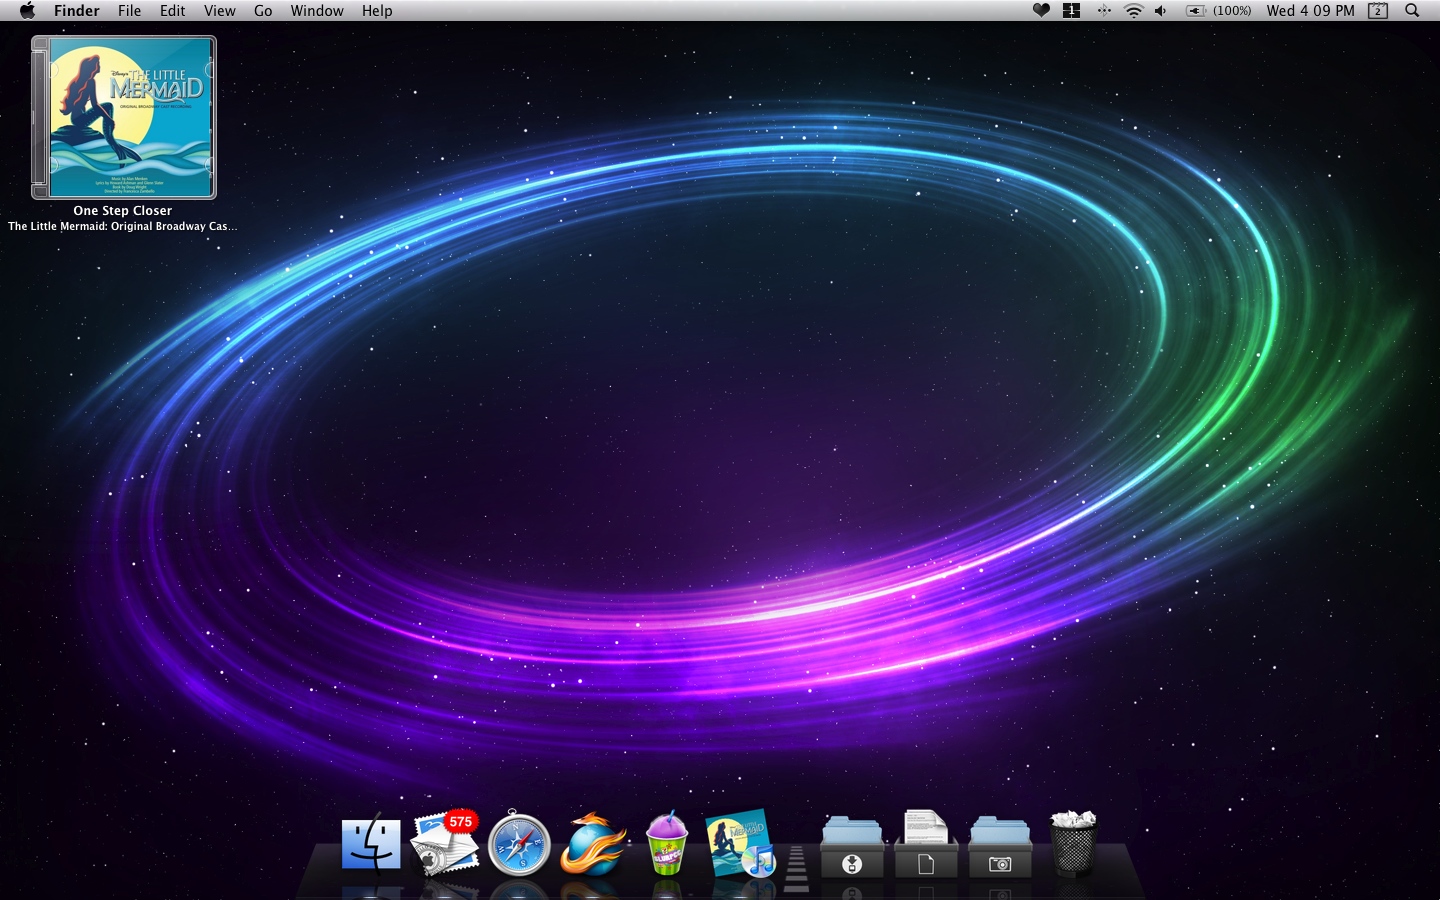The image size is (1440, 900).
Task: Launch the flaming globe browser in dock
Action: pos(593,845)
